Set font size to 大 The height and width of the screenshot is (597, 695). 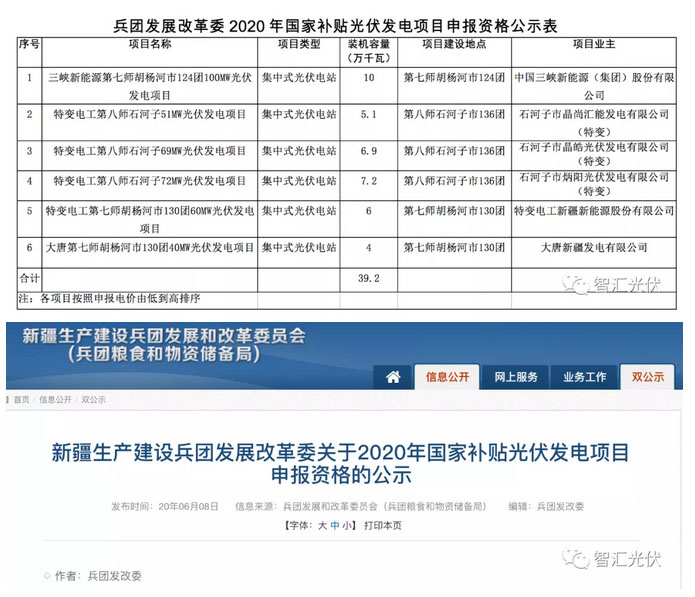click(x=322, y=525)
